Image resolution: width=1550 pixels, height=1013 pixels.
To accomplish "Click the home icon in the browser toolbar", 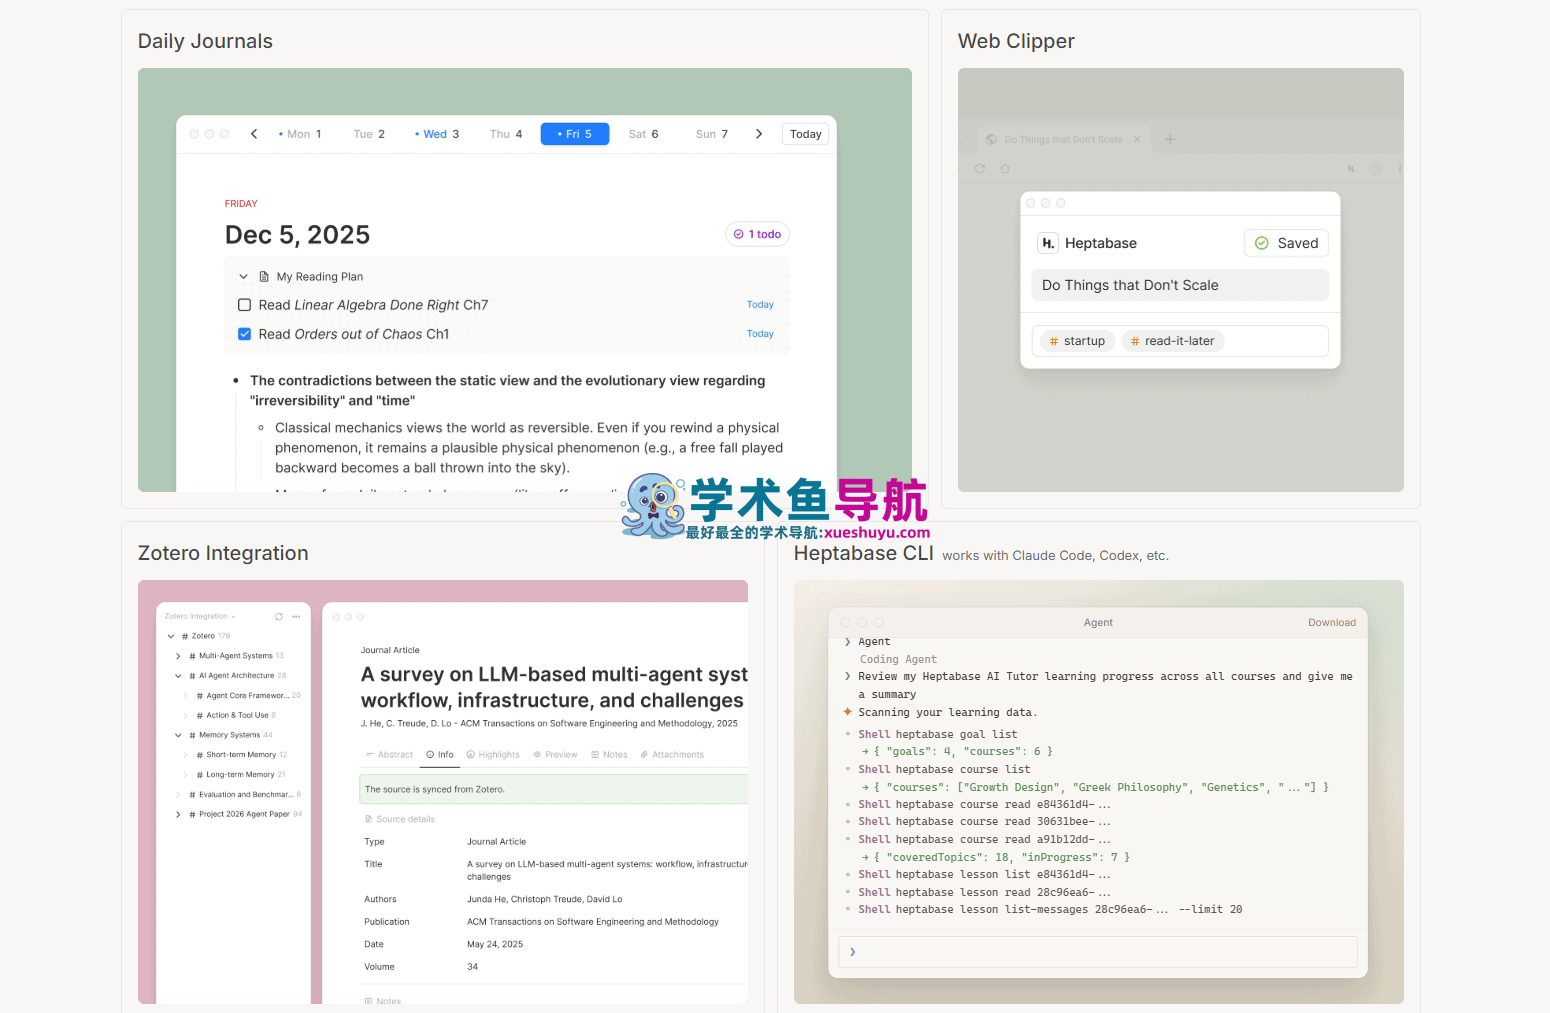I will click(x=1005, y=169).
